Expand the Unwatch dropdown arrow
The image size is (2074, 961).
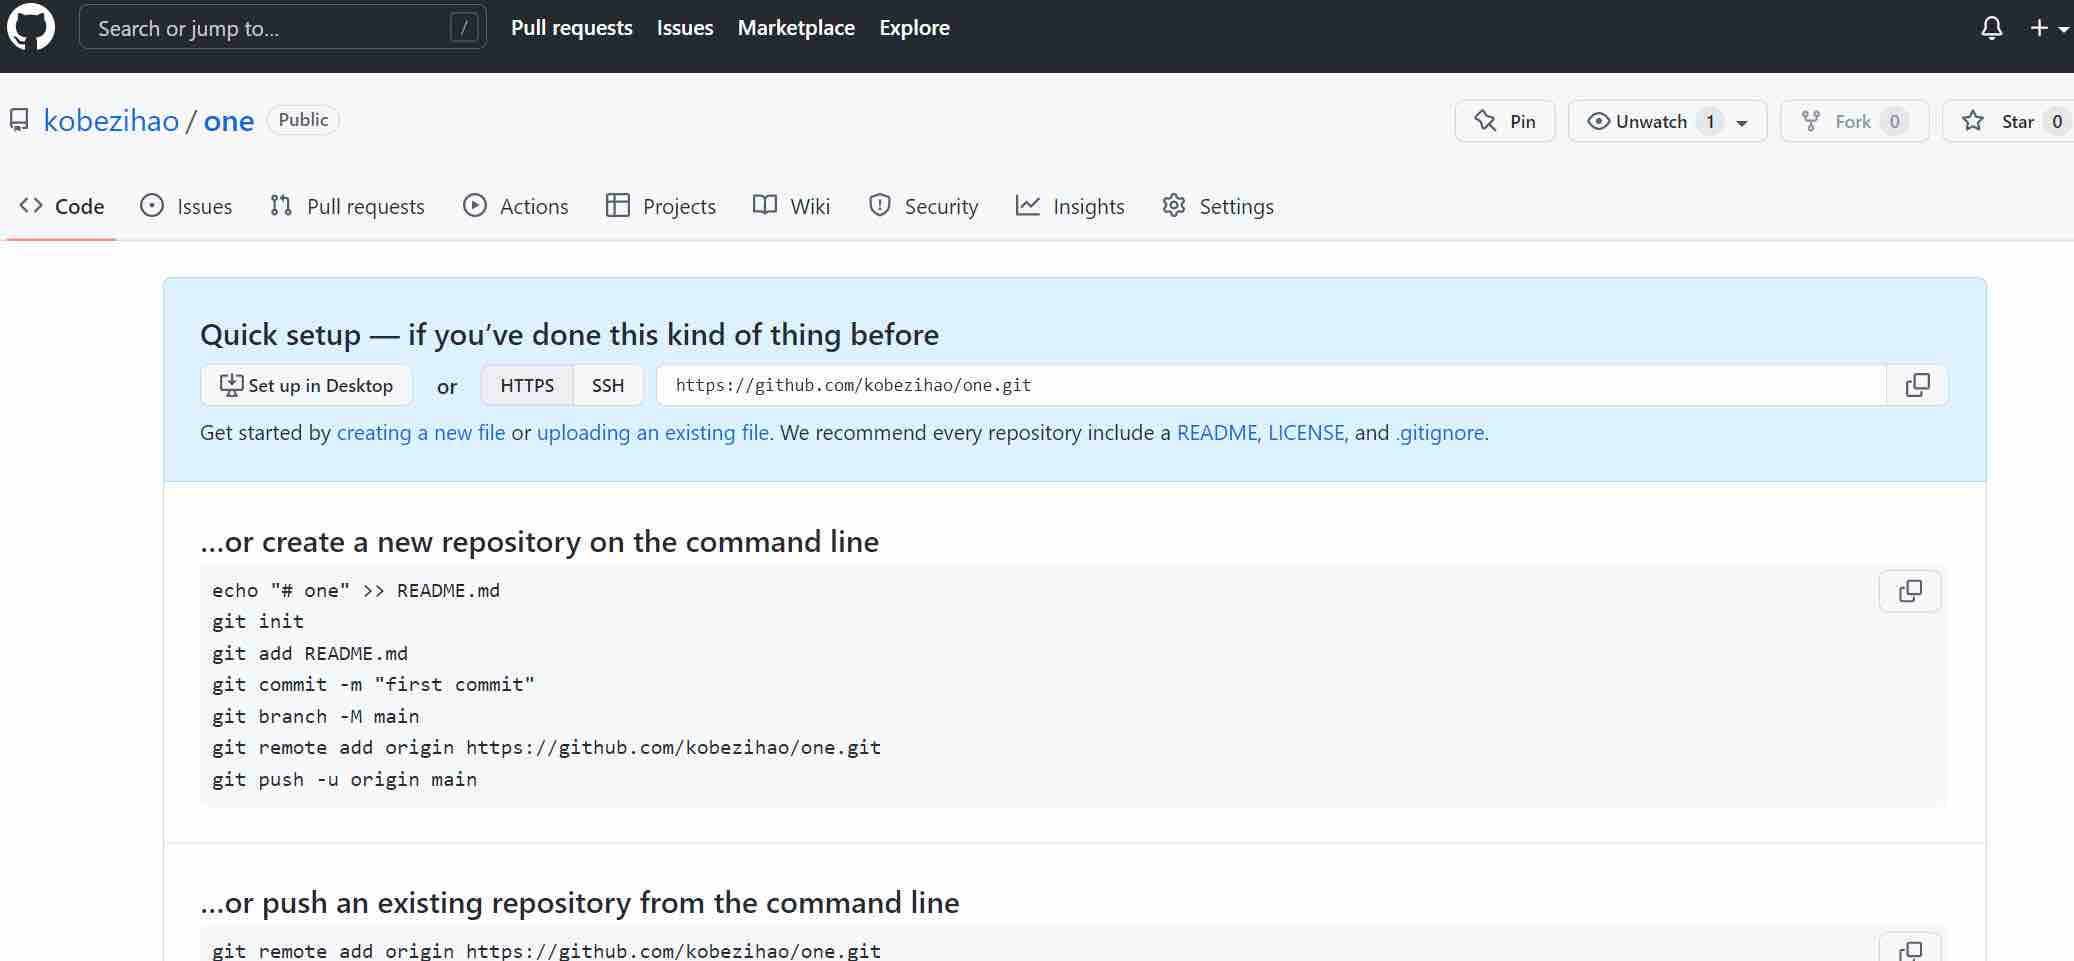point(1742,122)
